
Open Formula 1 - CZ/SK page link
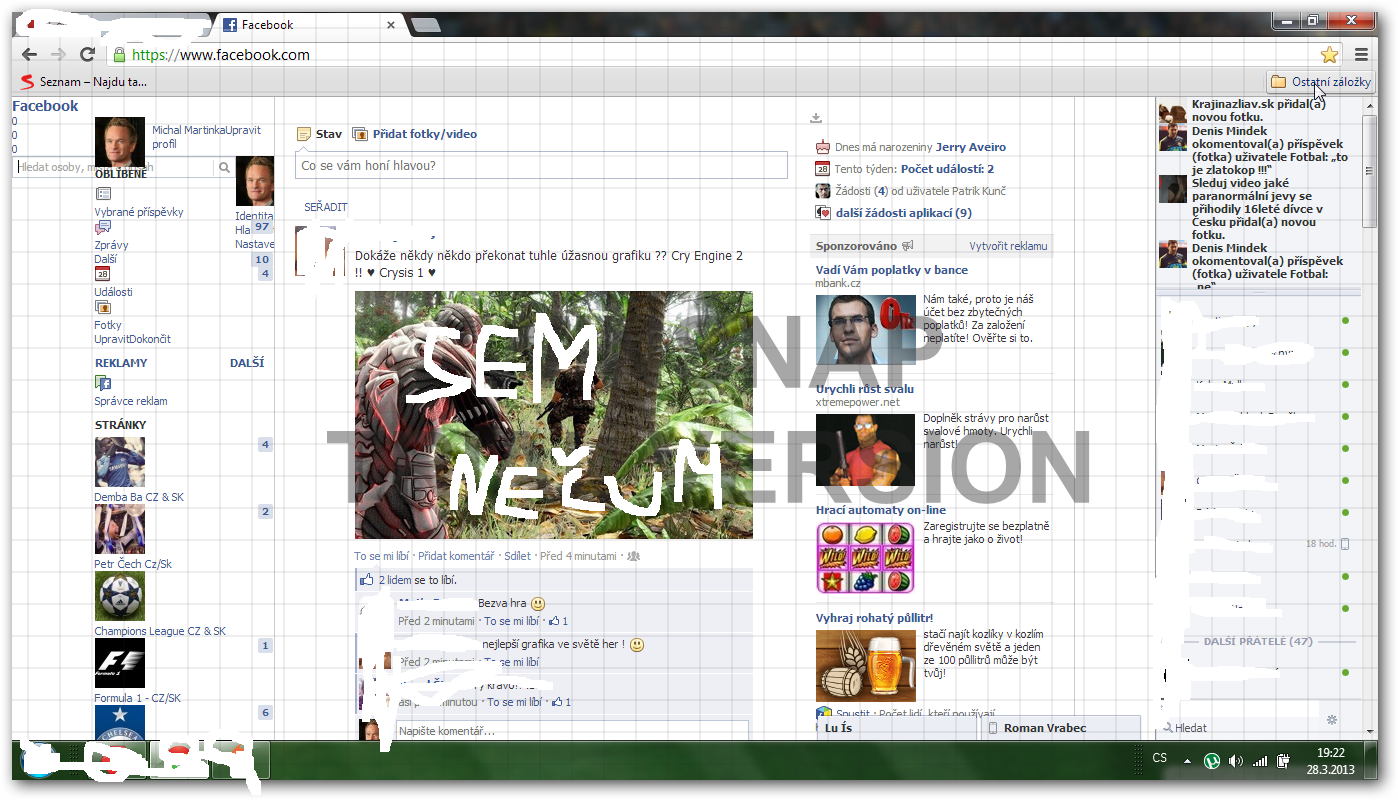137,698
